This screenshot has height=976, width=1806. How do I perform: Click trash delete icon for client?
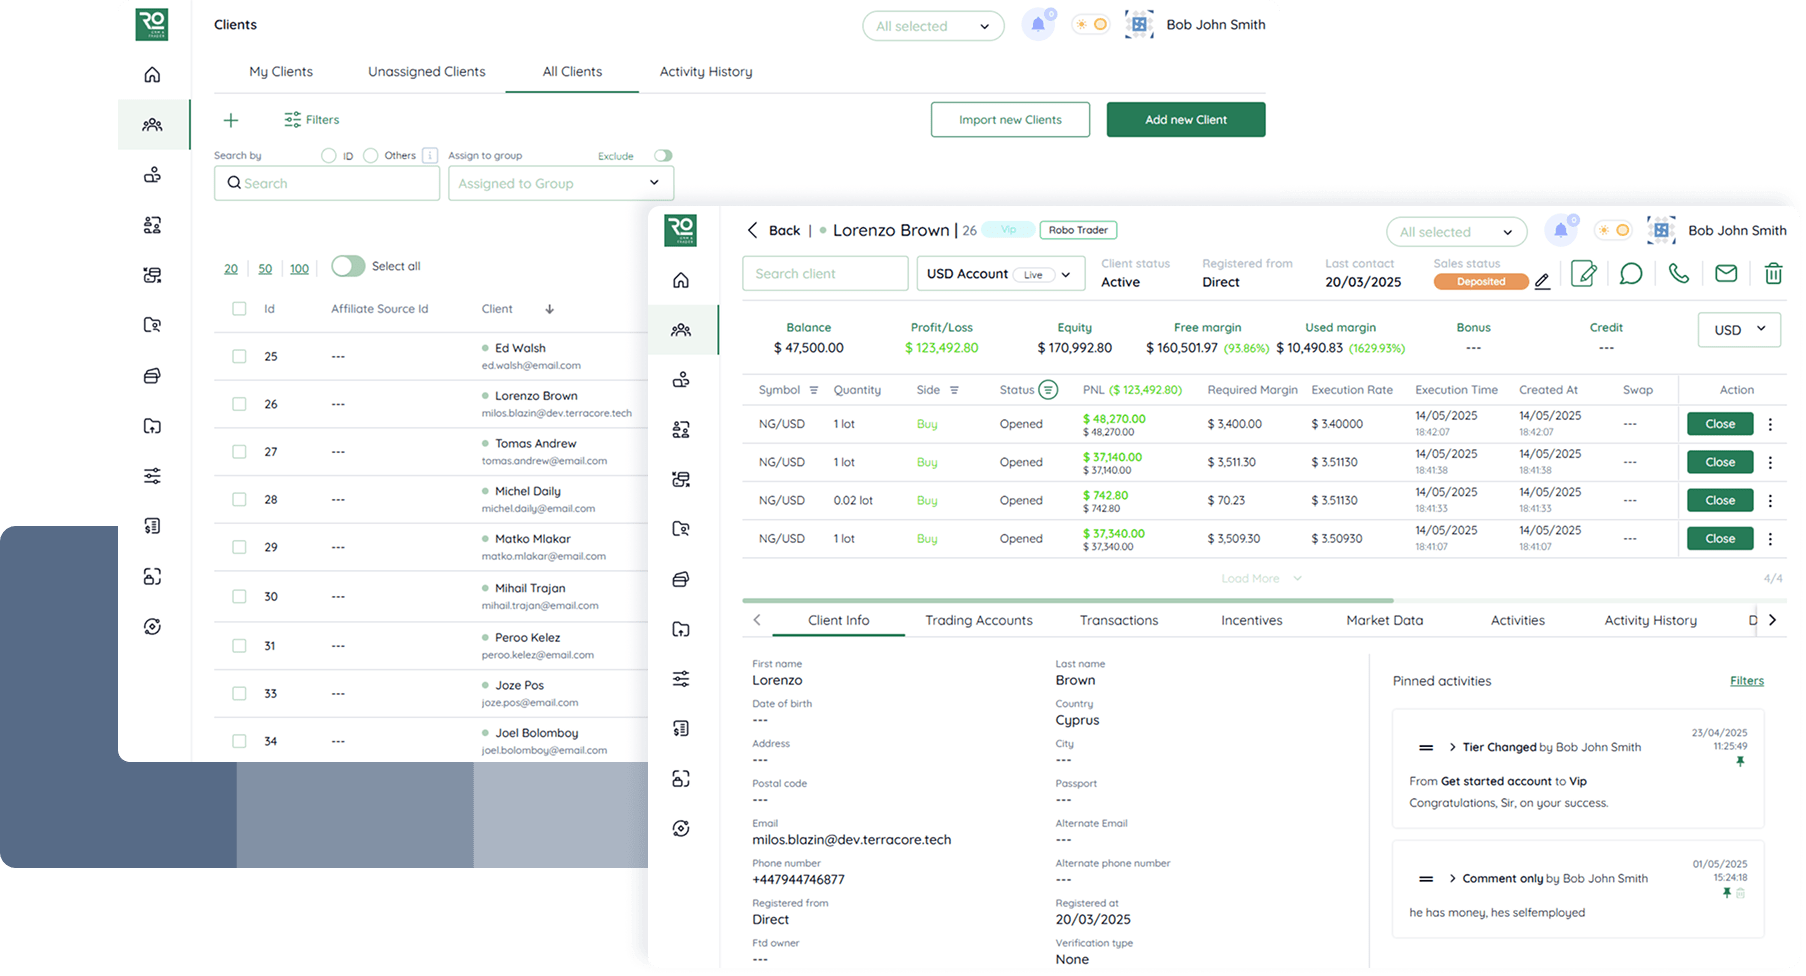click(1773, 273)
